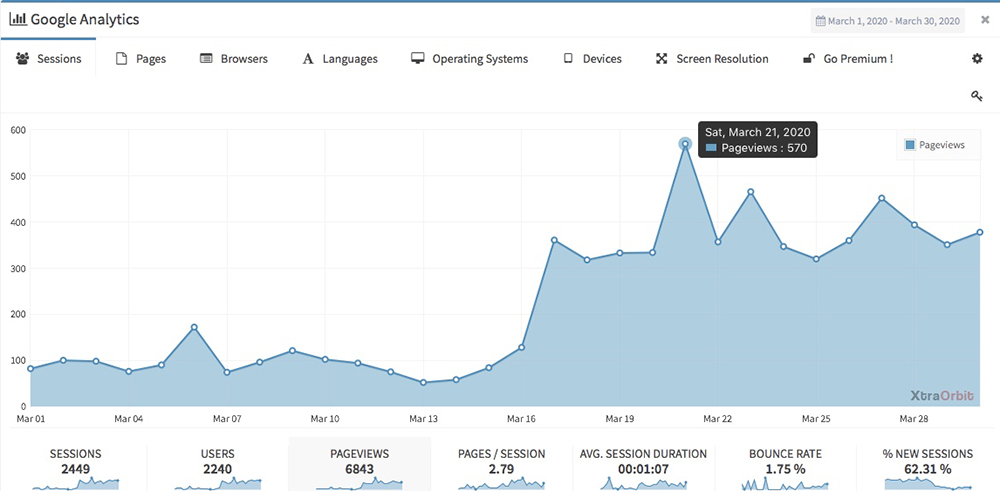Click the sparkline under BOUNCE RATE
This screenshot has height=491, width=1000.
point(785,483)
